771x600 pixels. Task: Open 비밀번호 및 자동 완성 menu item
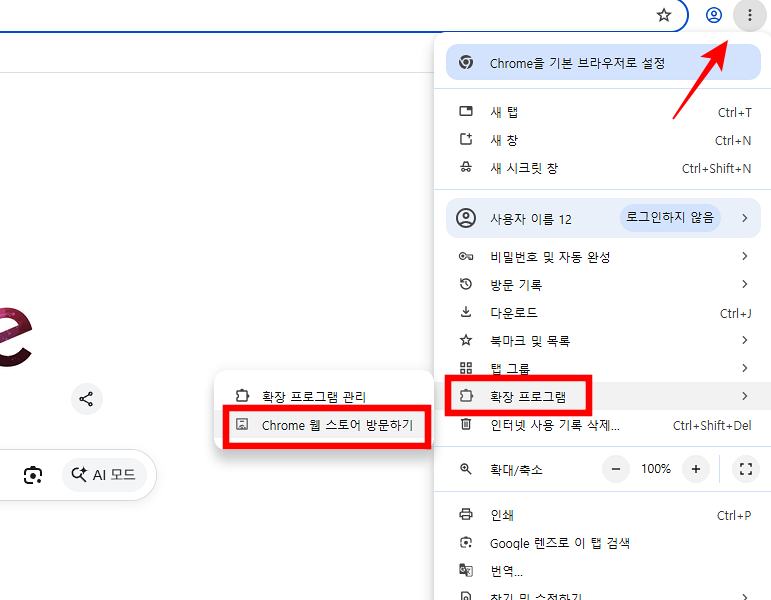click(x=605, y=257)
